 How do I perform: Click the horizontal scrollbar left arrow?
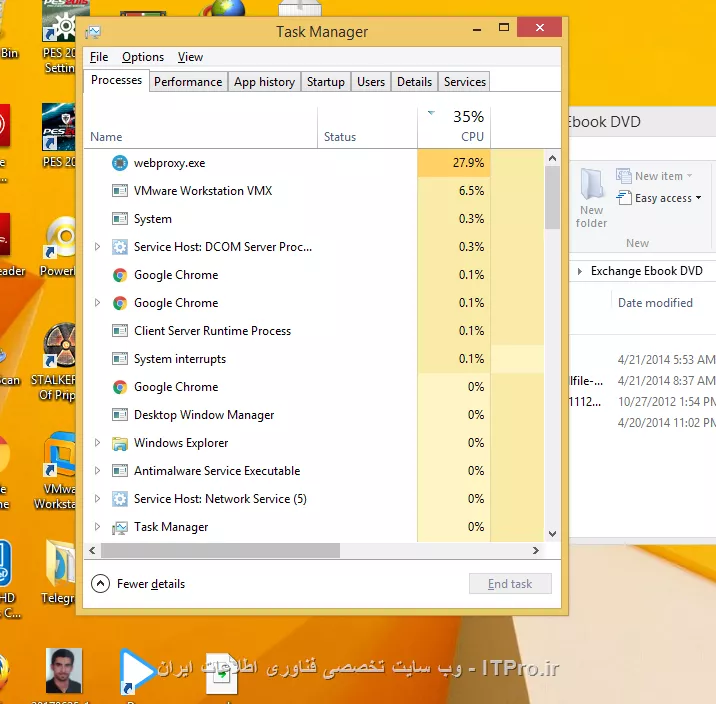click(92, 551)
